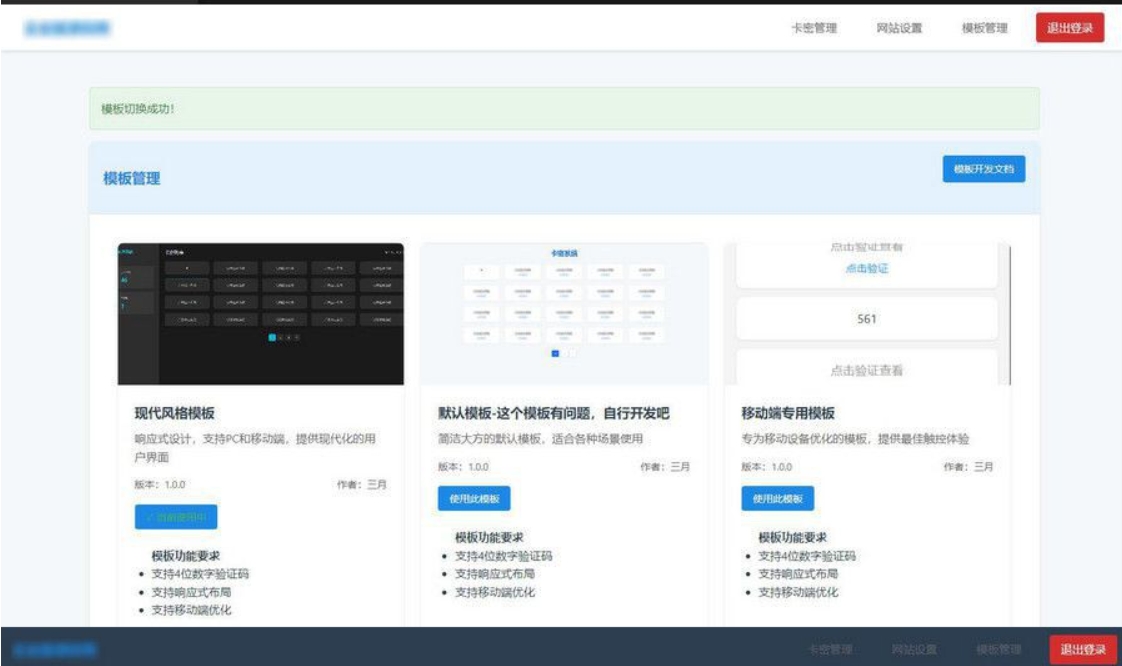Viewport: 1122px width, 666px height.
Task: Click the blurred site logo in the header
Action: coord(68,28)
